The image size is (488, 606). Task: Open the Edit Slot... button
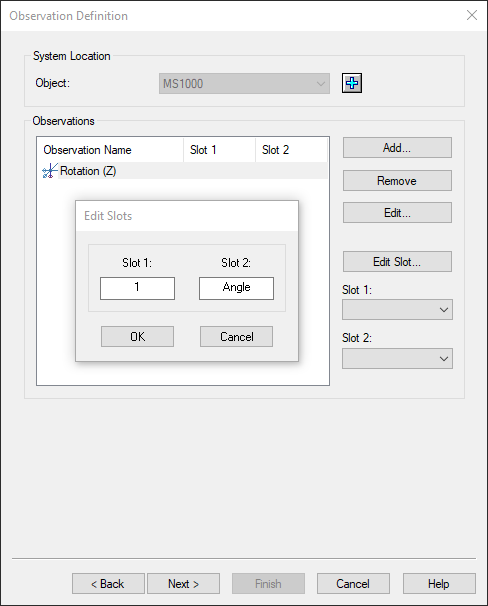pos(397,262)
